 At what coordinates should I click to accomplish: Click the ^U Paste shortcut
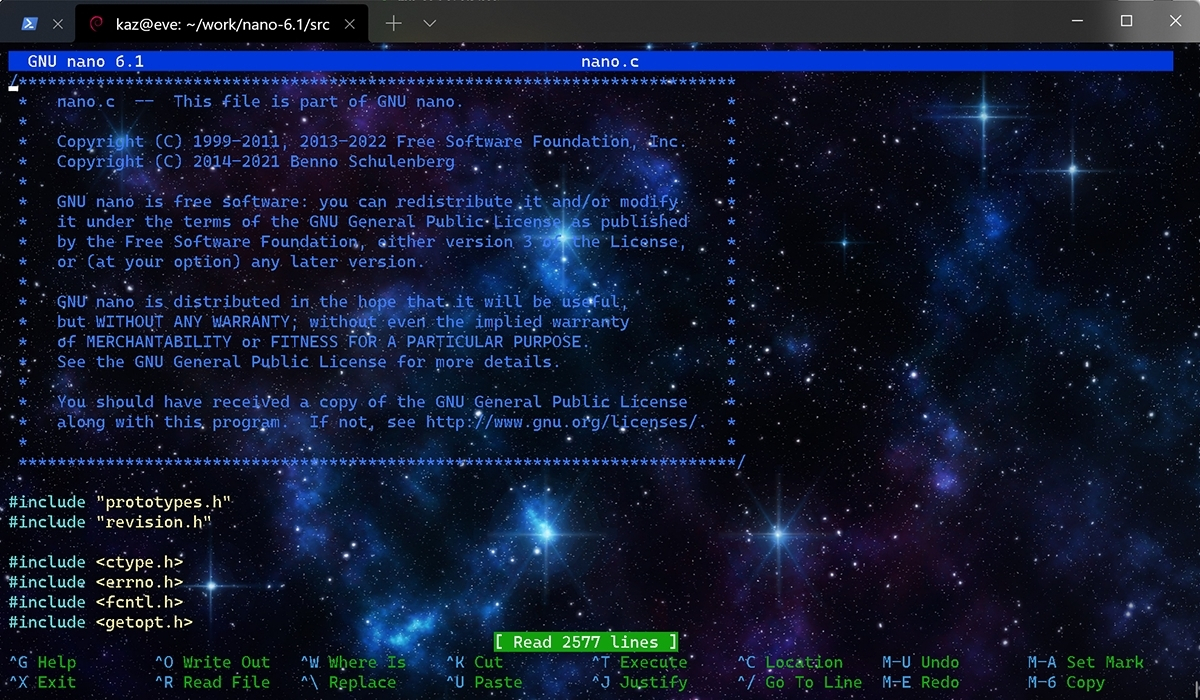point(484,682)
